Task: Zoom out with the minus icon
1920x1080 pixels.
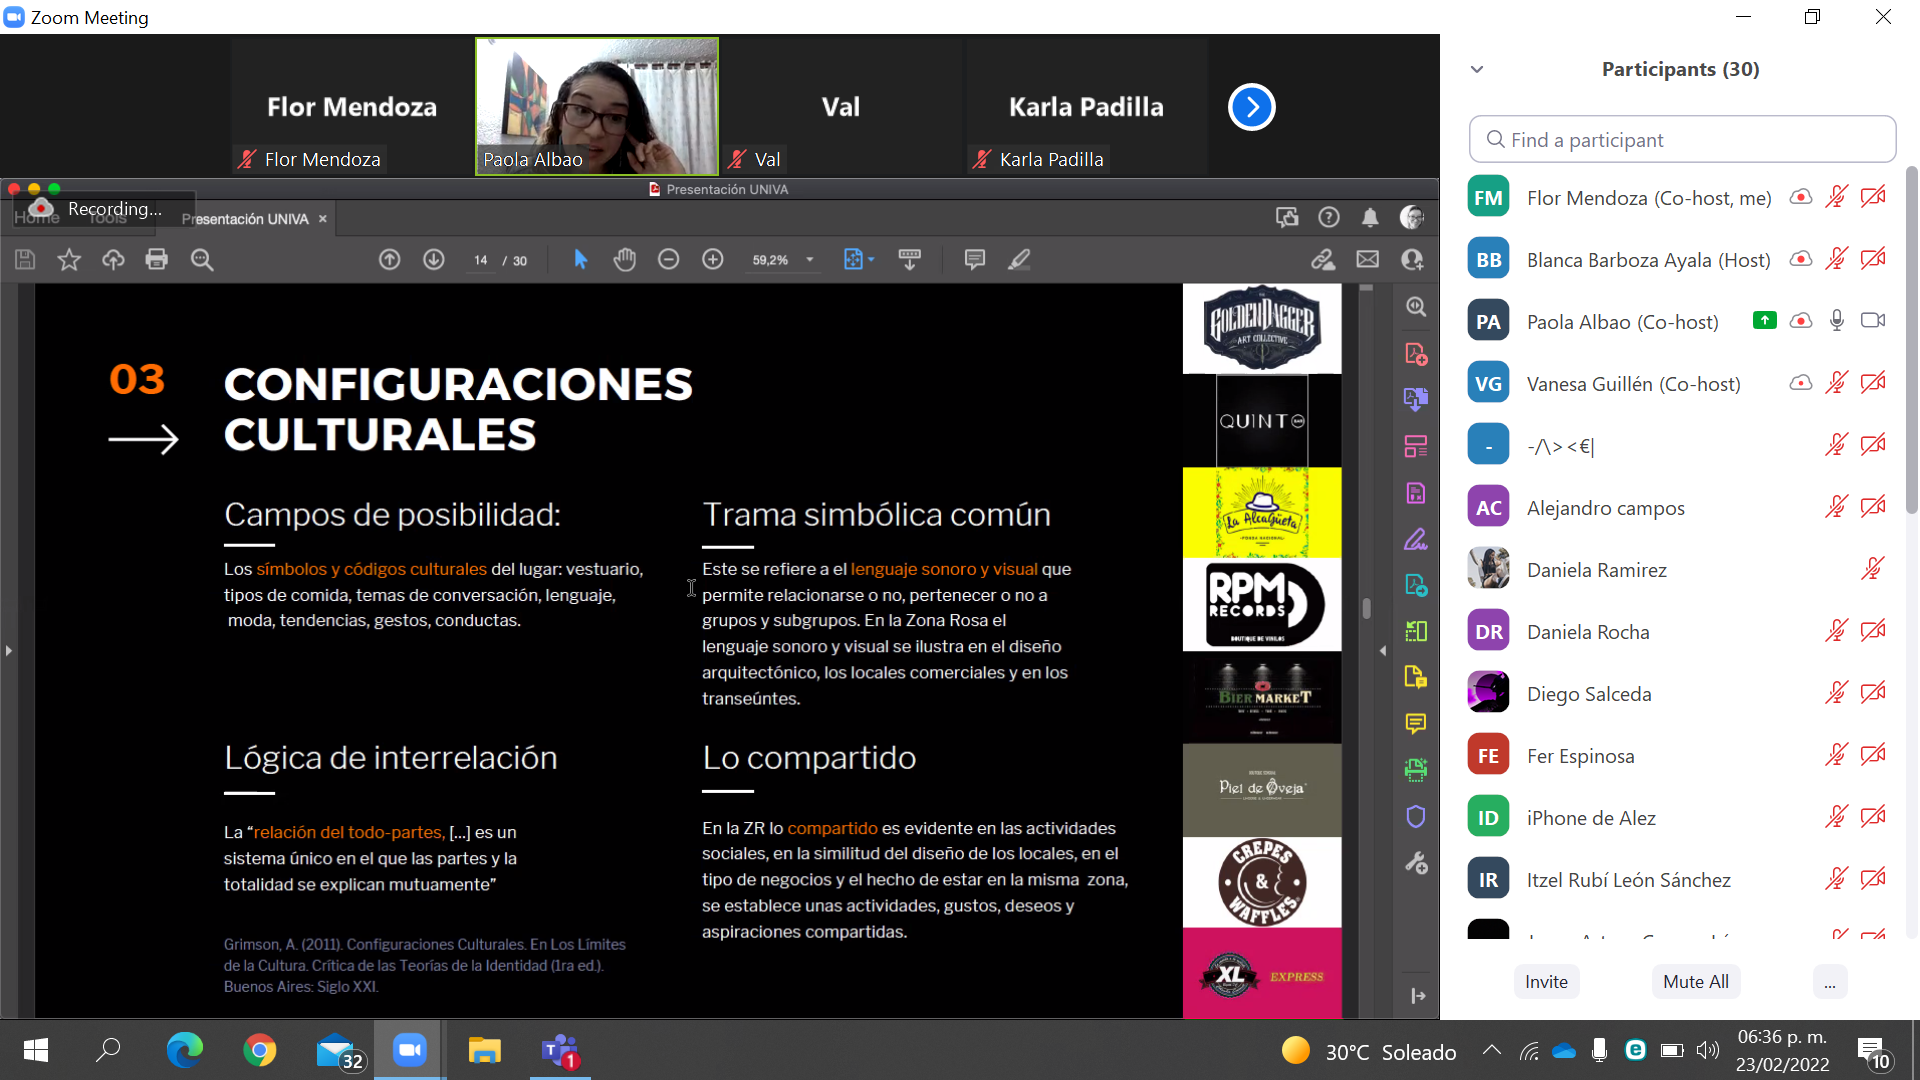Action: pyautogui.click(x=669, y=260)
